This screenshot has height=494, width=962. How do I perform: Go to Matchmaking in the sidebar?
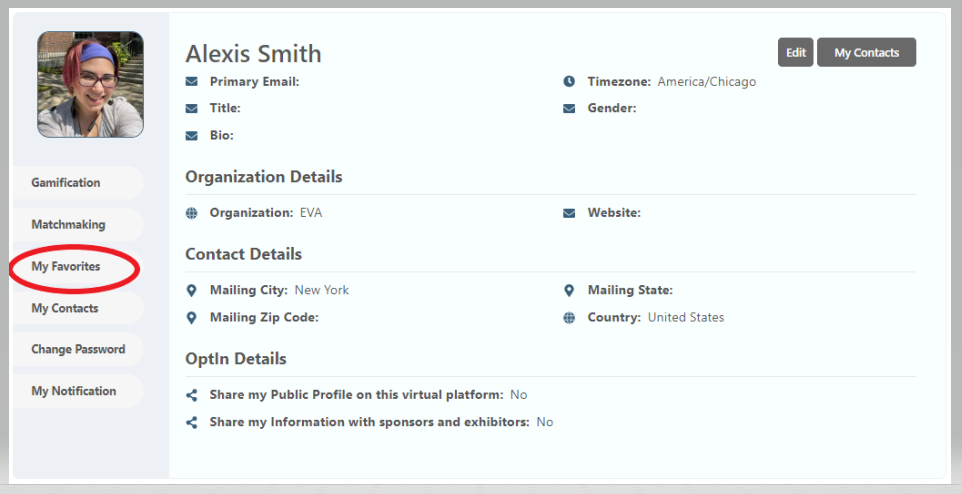pos(68,225)
